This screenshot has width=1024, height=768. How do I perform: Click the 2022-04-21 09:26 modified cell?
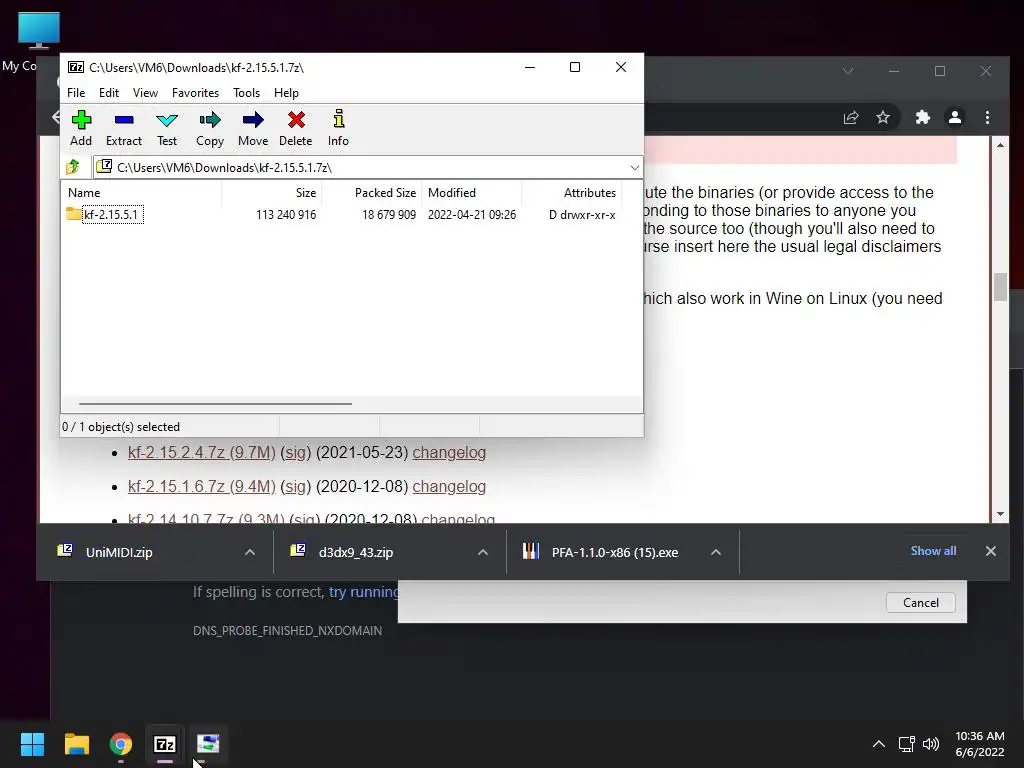point(472,215)
